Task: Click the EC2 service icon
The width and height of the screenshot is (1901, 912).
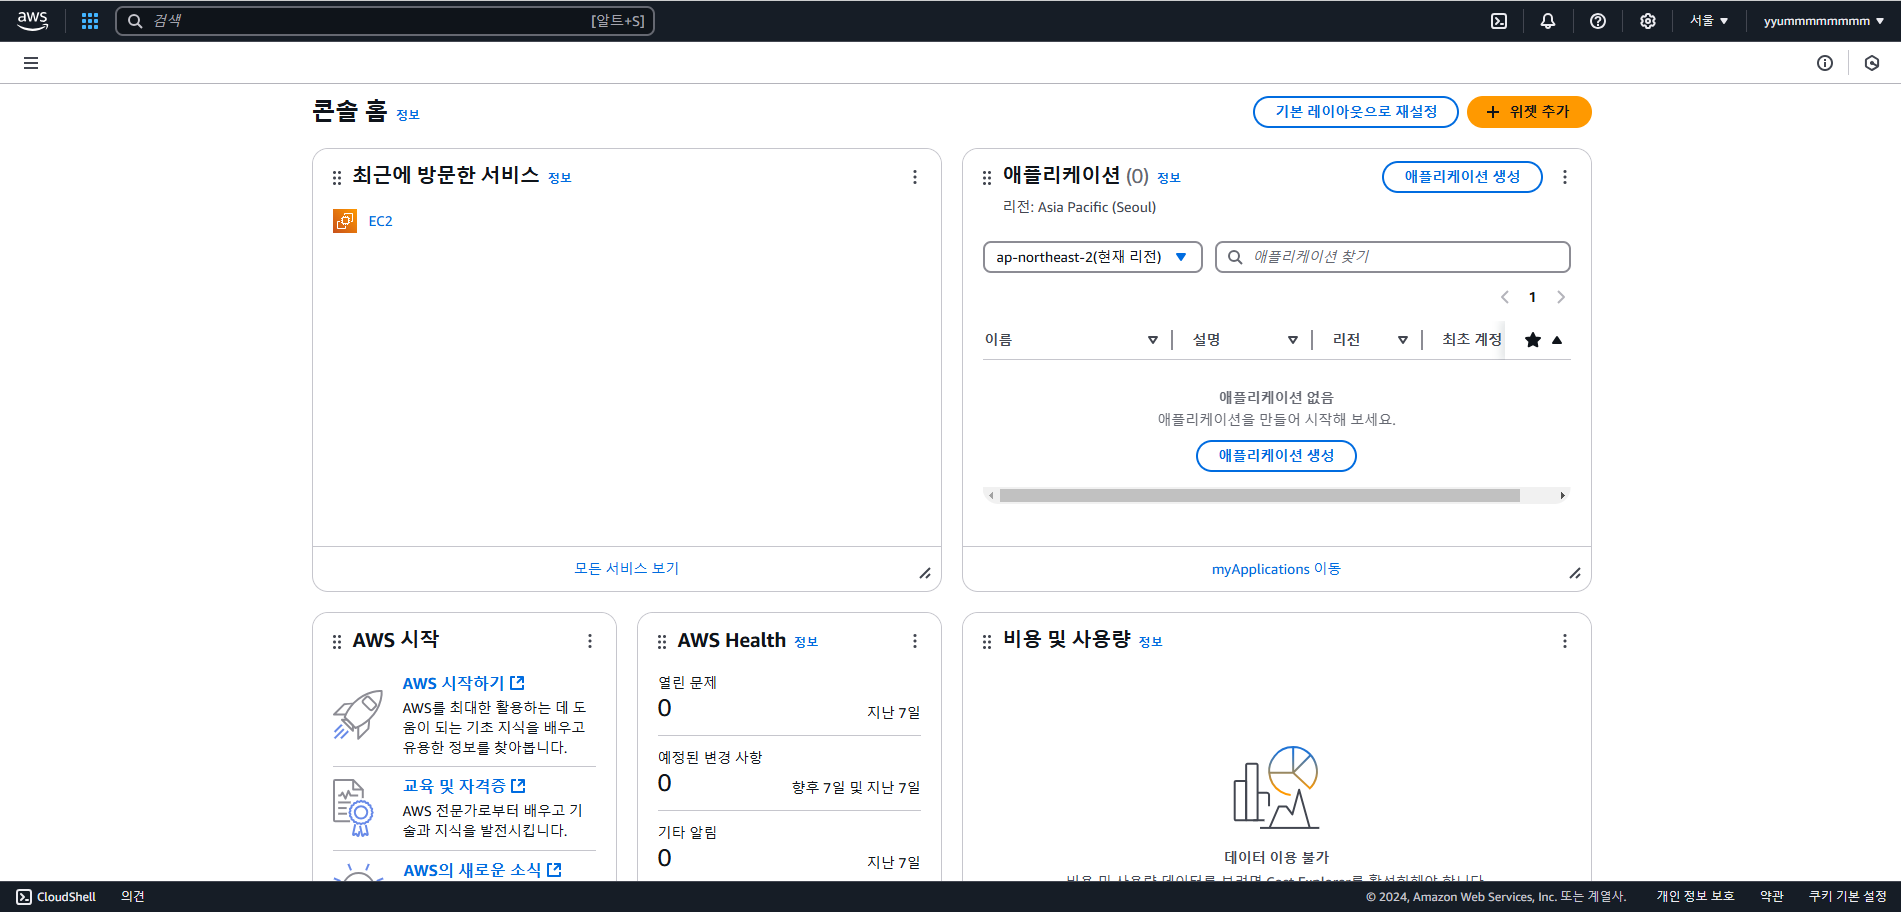Action: coord(345,221)
